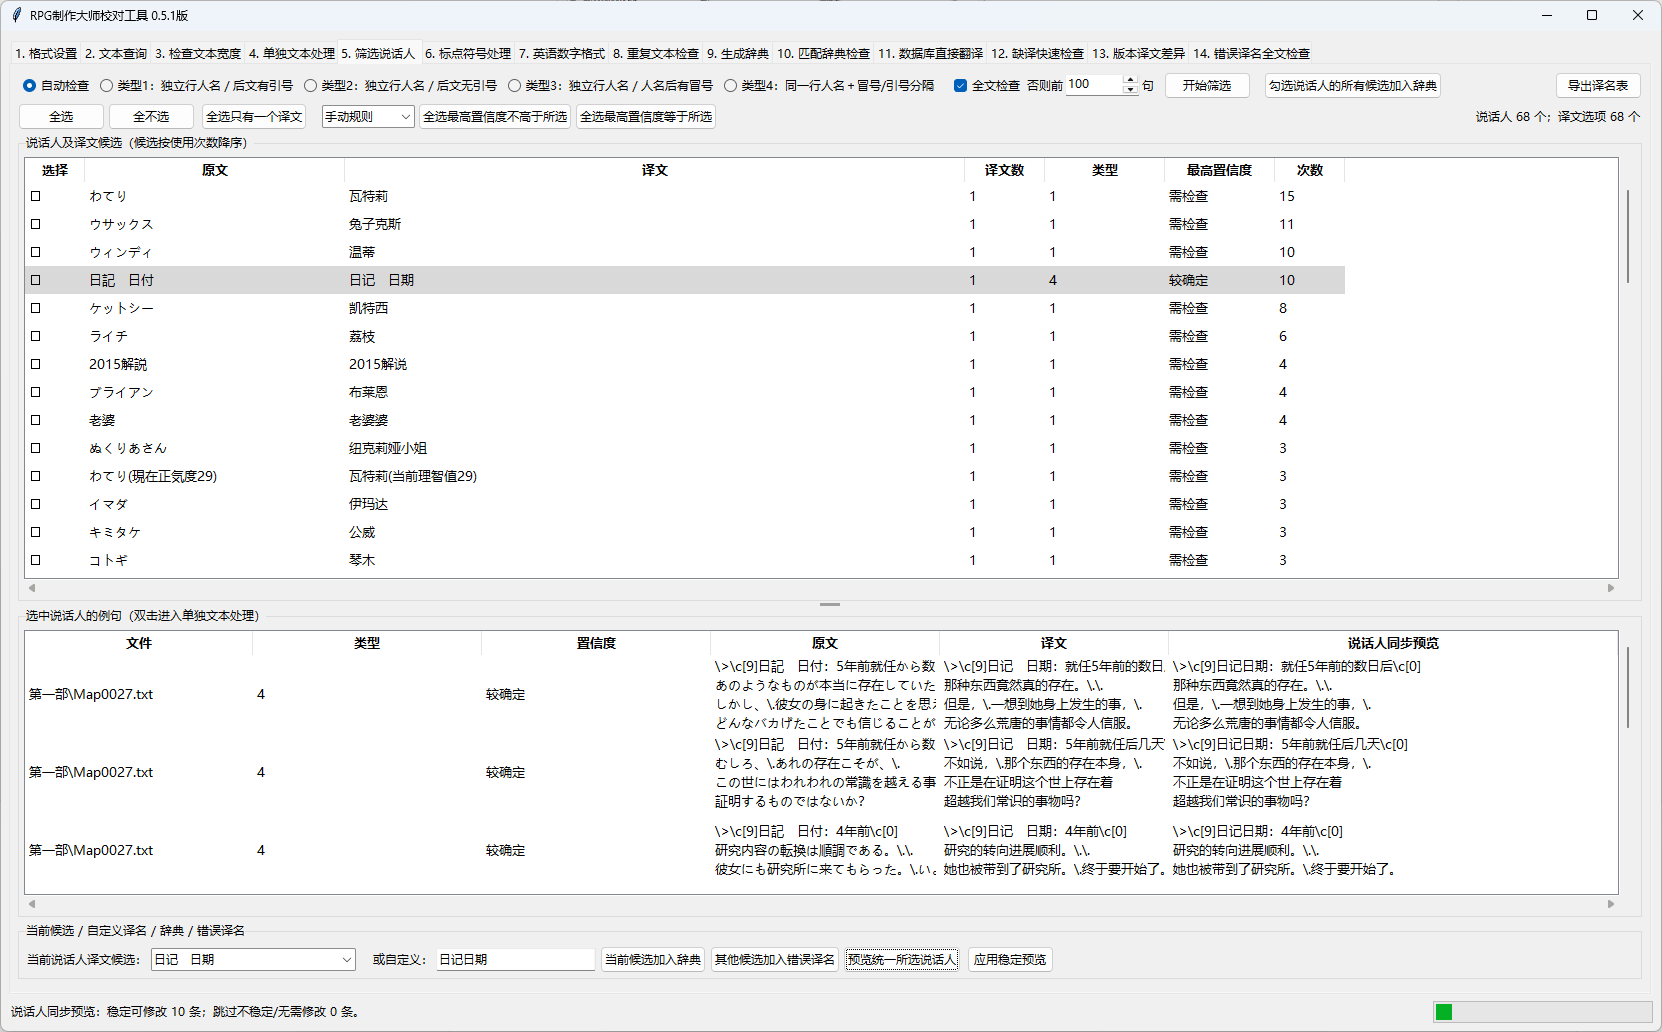Click 全选最高置信度等于所选 button
The width and height of the screenshot is (1662, 1032).
point(646,117)
